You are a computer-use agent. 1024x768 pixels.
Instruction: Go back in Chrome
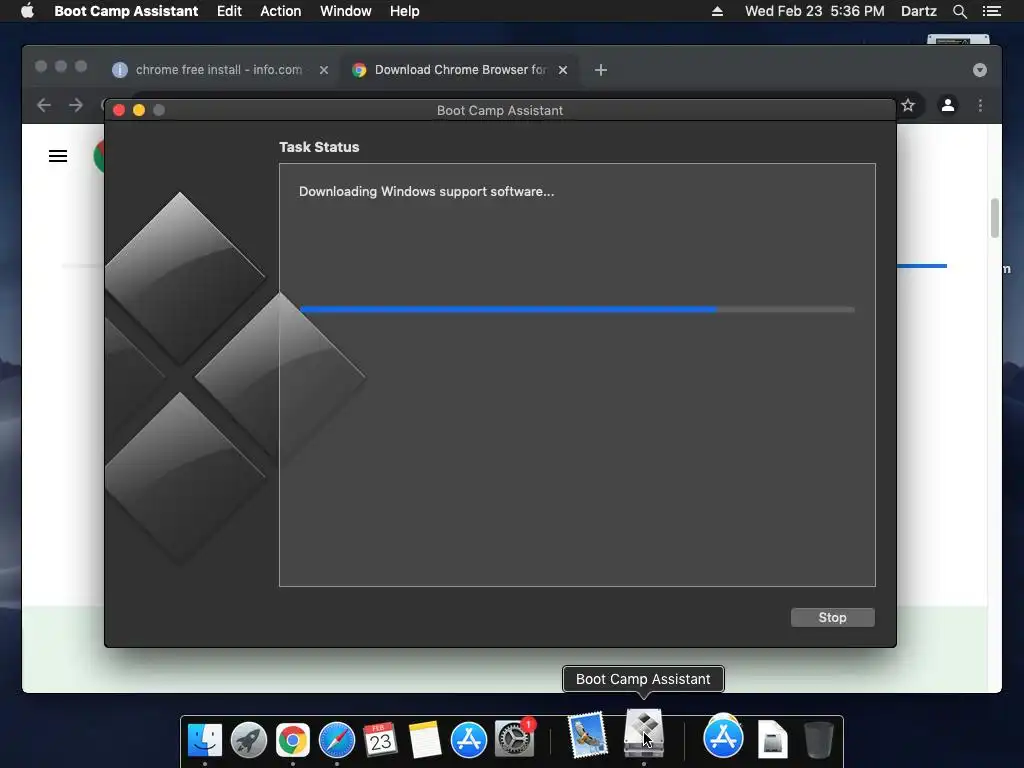click(44, 105)
